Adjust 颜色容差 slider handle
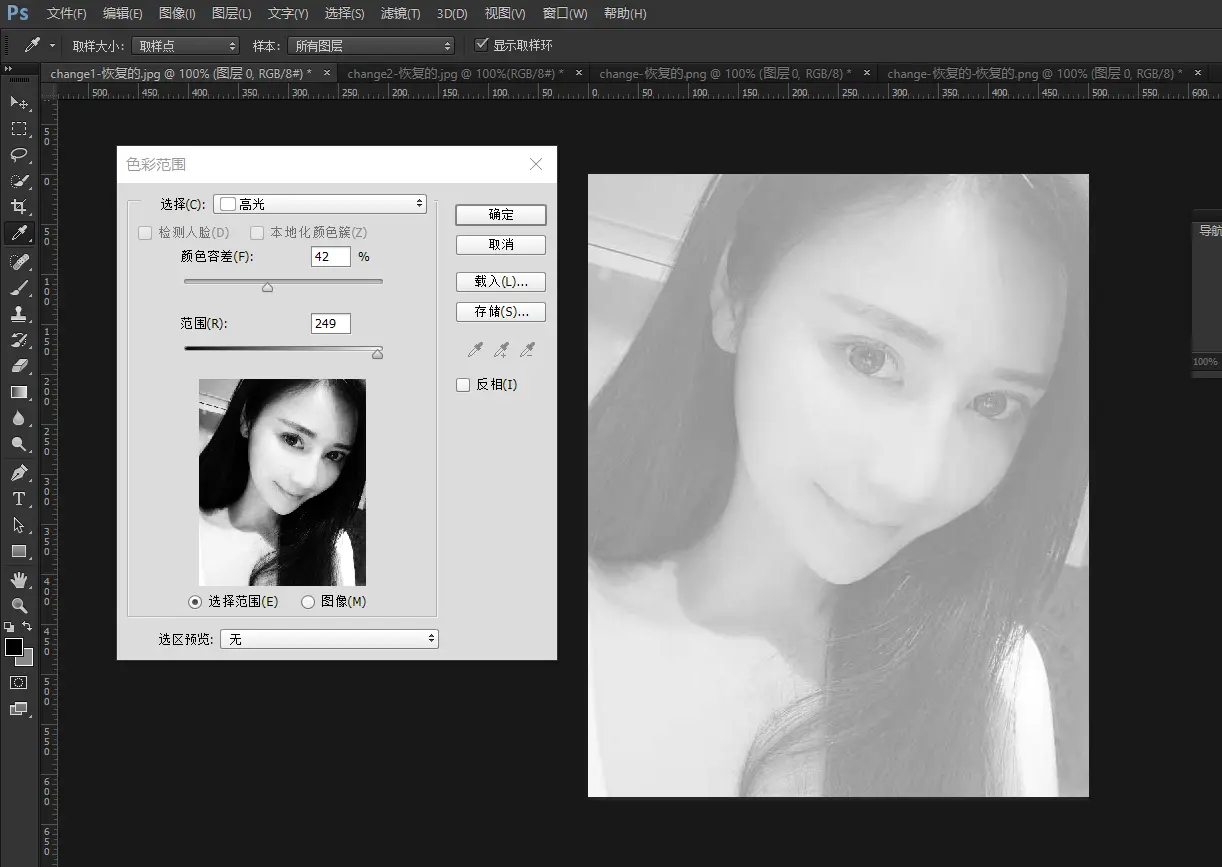1222x867 pixels. click(x=267, y=287)
